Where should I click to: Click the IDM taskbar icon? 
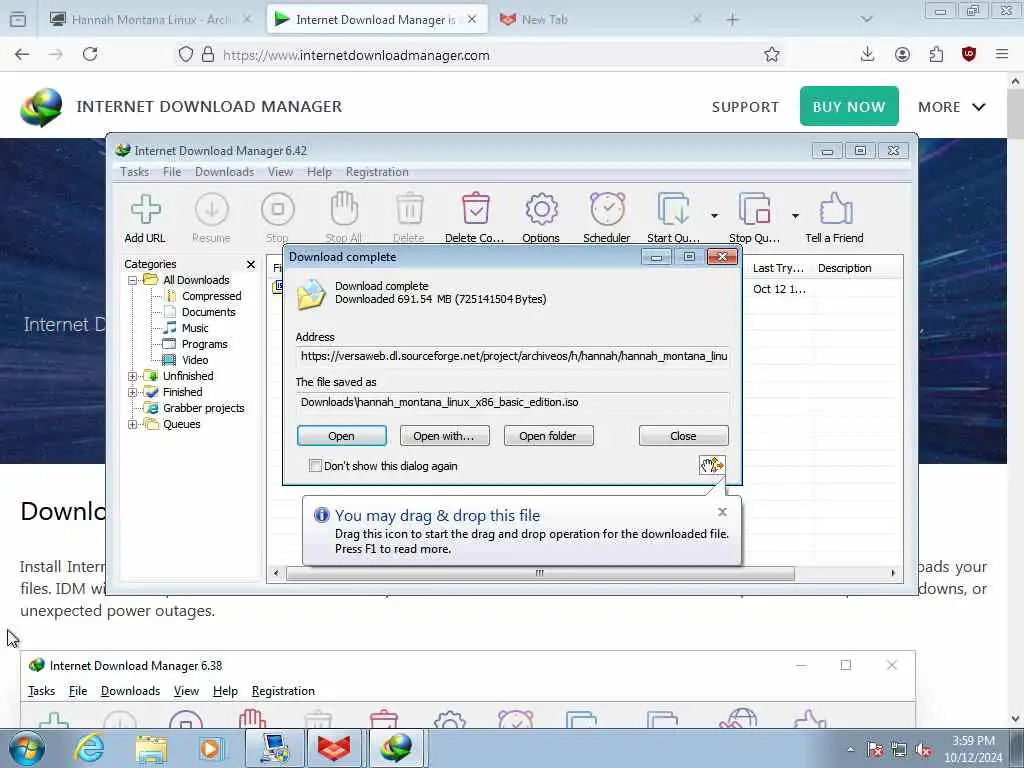[x=396, y=748]
